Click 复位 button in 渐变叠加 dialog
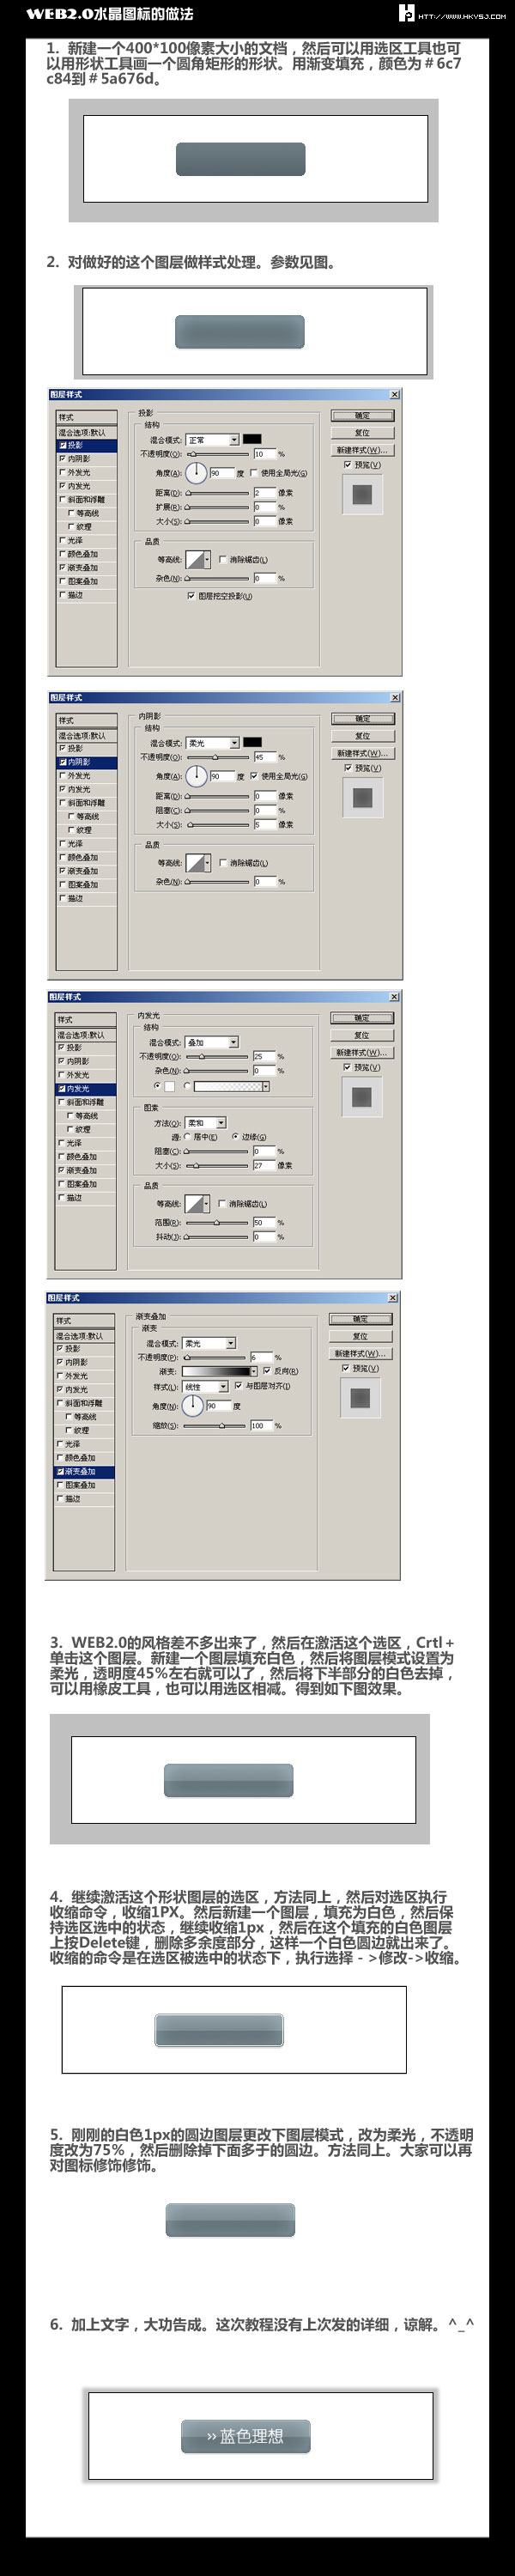The image size is (515, 2576). (x=360, y=1335)
